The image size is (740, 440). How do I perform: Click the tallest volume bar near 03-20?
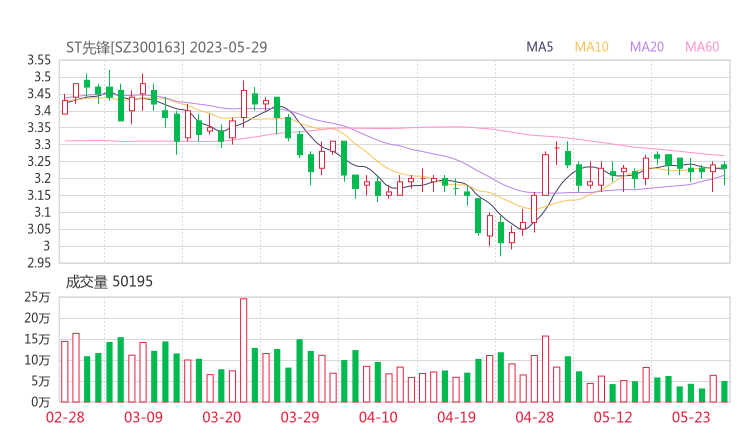tap(244, 350)
